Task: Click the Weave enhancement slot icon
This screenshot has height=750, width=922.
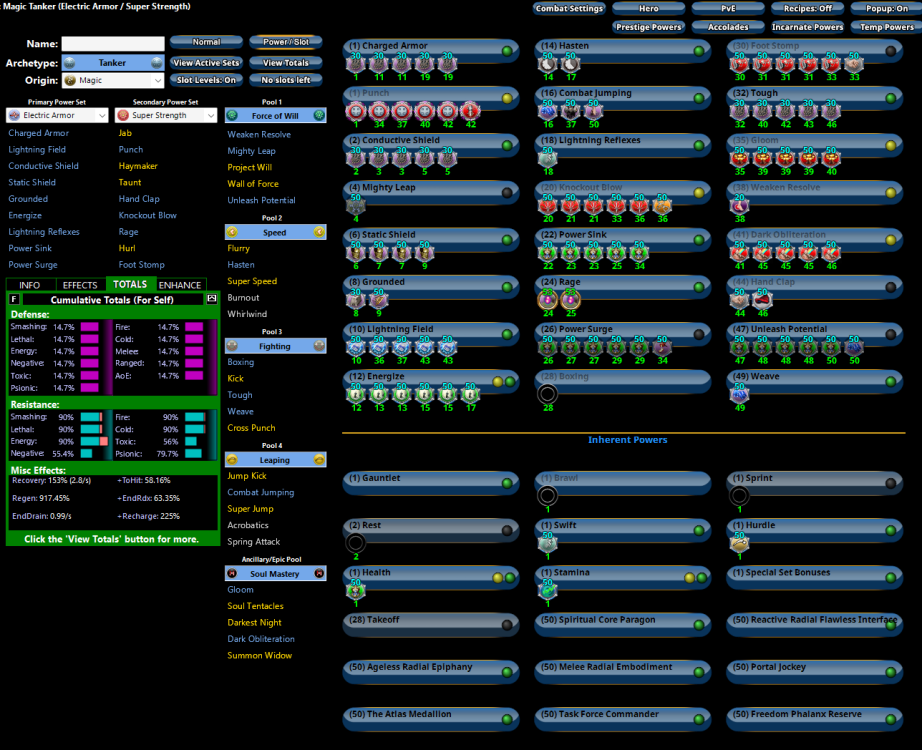Action: click(x=740, y=395)
